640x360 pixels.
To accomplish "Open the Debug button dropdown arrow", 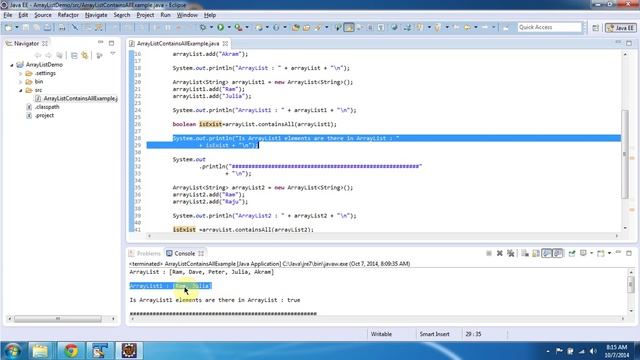I will [x=211, y=27].
